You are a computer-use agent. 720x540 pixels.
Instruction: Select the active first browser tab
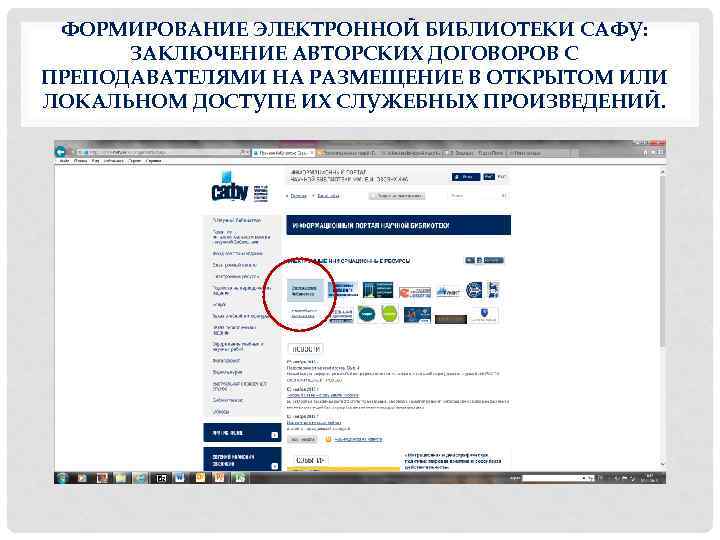283,152
